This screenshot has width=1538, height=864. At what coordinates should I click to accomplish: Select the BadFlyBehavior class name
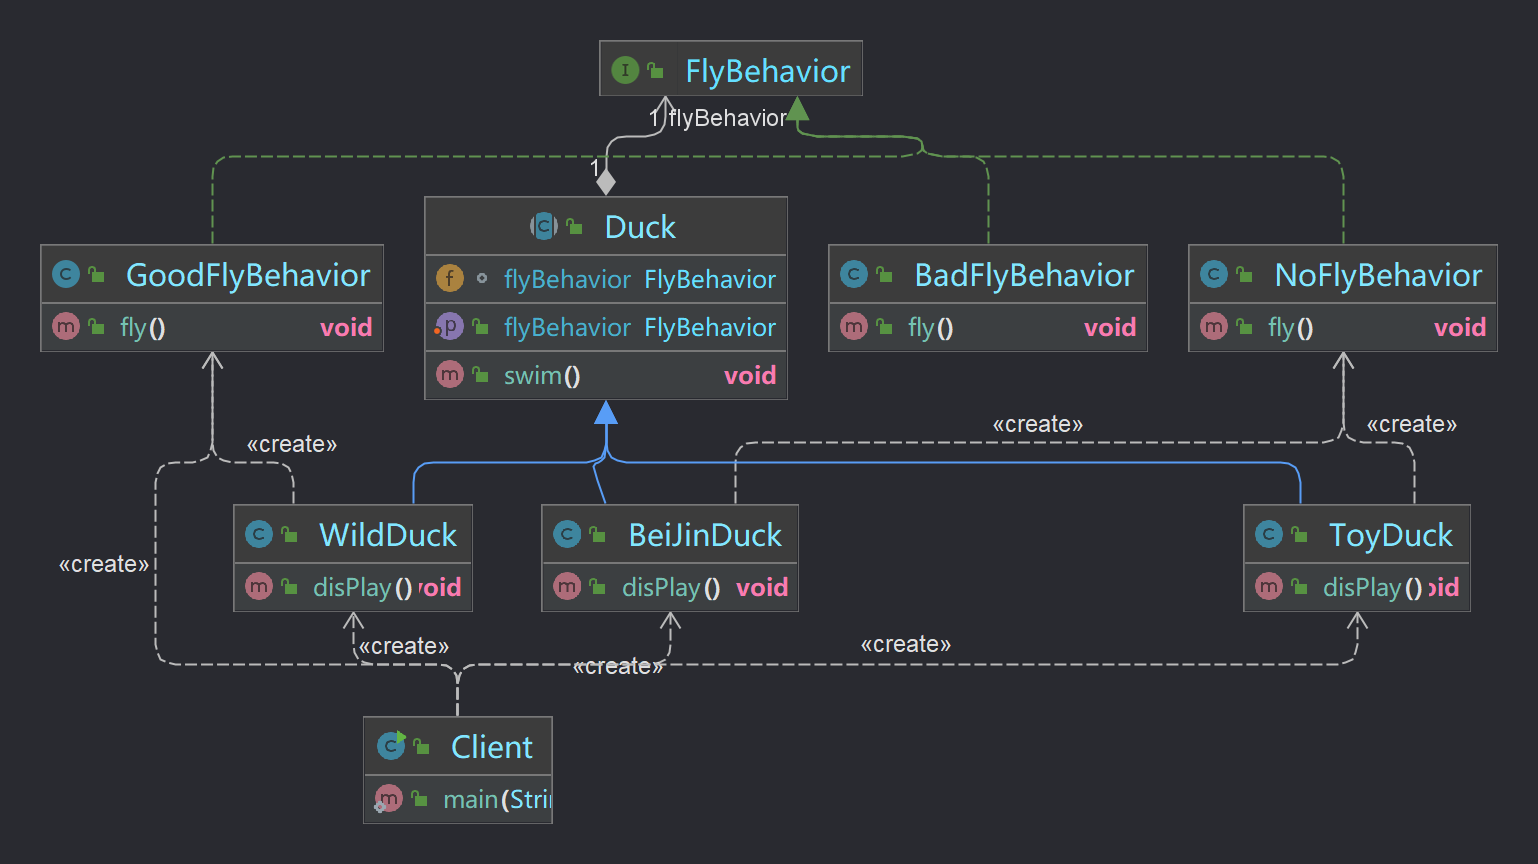tap(1023, 275)
